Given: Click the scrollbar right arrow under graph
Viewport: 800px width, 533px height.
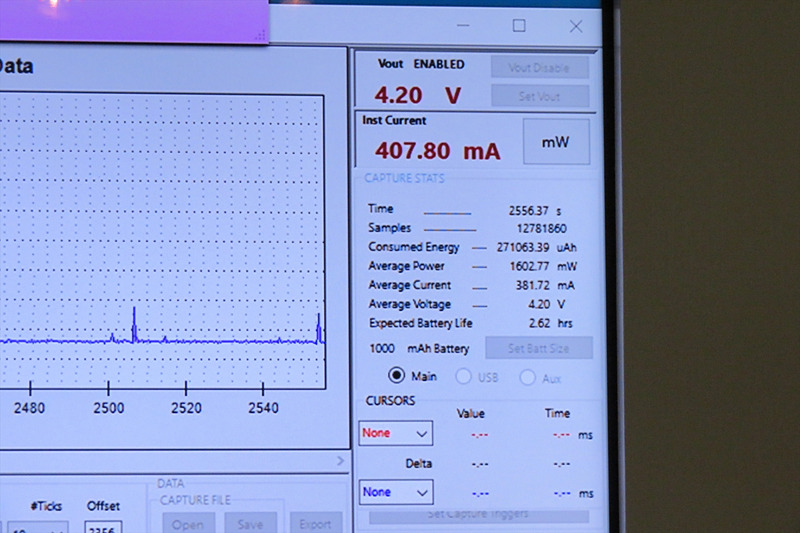Looking at the screenshot, I should (x=341, y=461).
